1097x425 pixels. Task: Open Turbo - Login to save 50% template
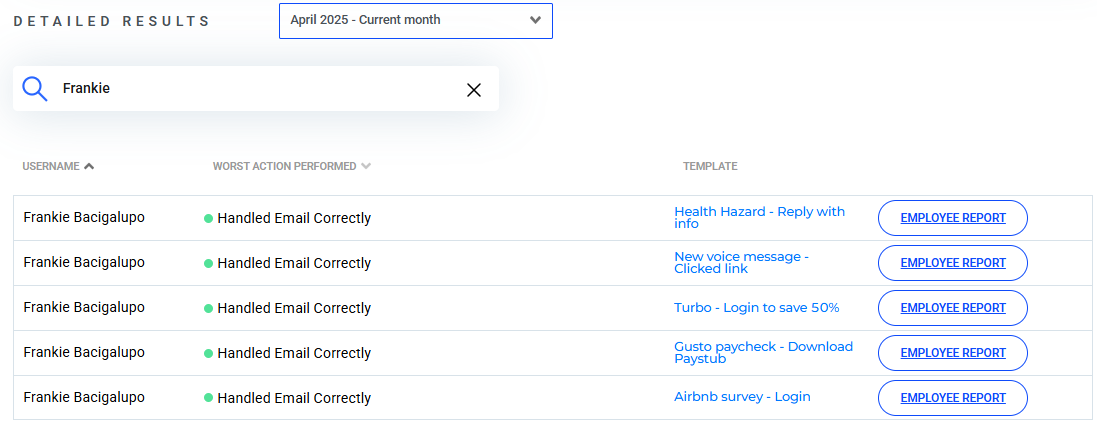[757, 307]
